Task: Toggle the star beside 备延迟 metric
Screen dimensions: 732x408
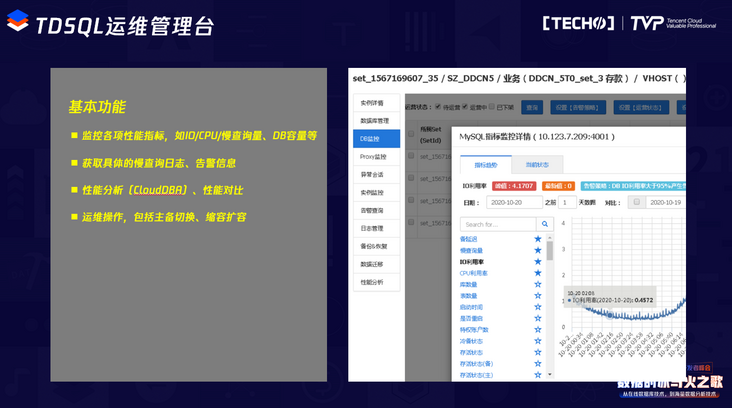Action: click(538, 239)
